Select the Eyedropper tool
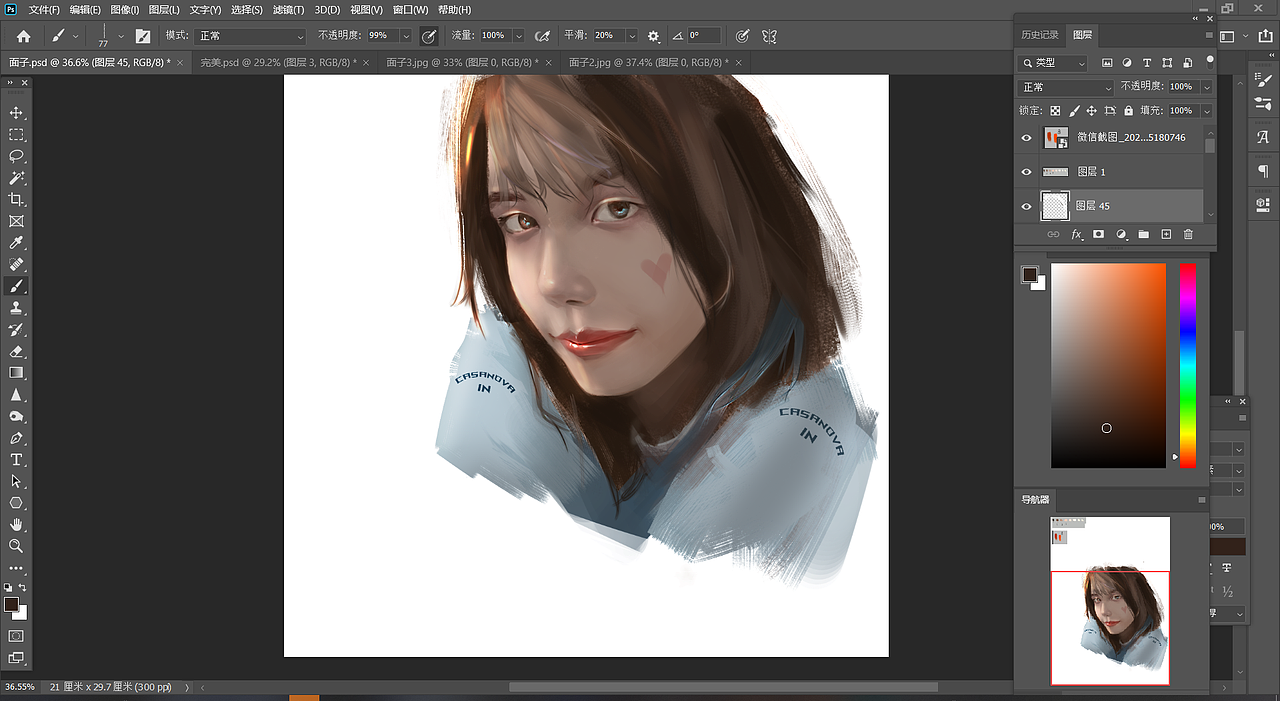Screen dimensions: 1280x701 [x=16, y=243]
